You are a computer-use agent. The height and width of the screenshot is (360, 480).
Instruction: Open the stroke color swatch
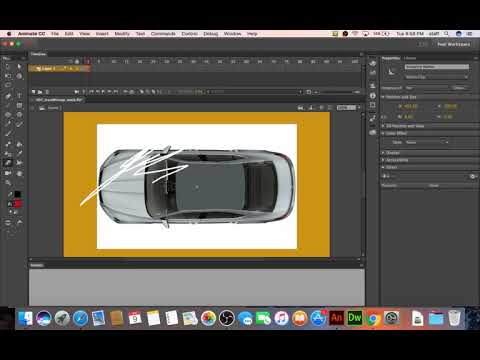point(18,194)
